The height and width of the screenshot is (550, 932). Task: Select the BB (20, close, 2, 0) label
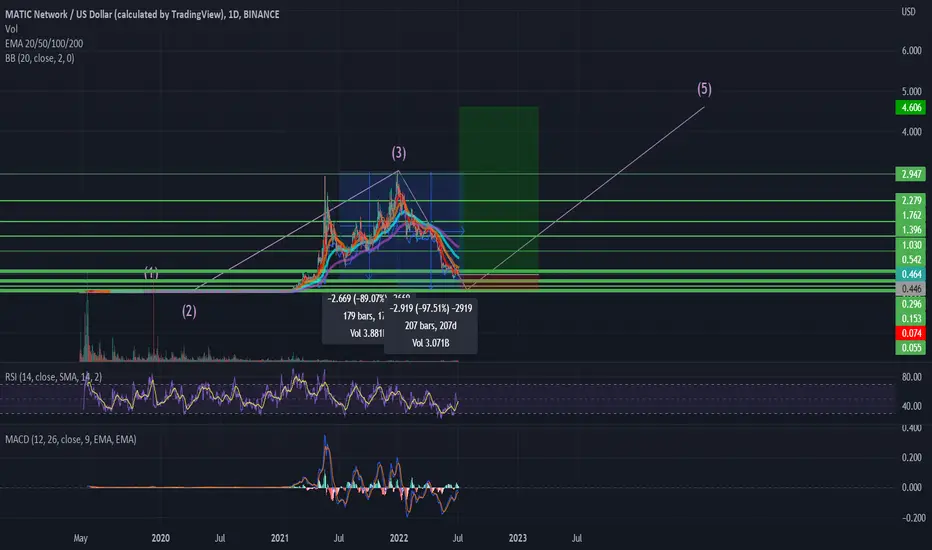coord(40,58)
